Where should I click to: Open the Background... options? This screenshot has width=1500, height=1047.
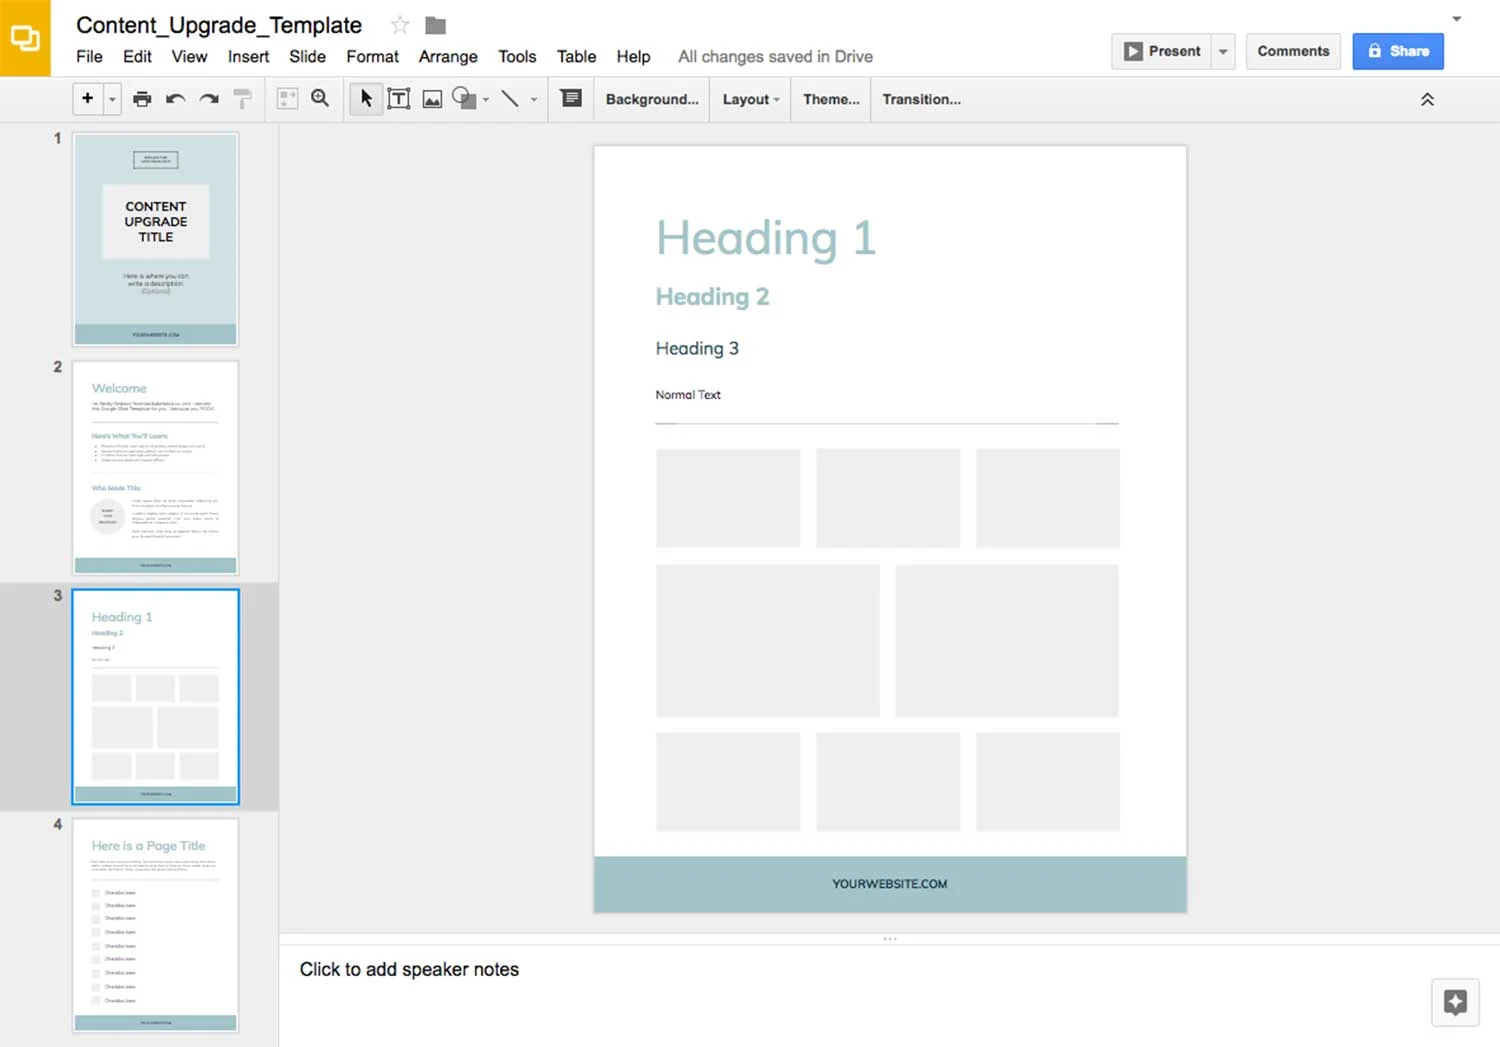[x=652, y=99]
